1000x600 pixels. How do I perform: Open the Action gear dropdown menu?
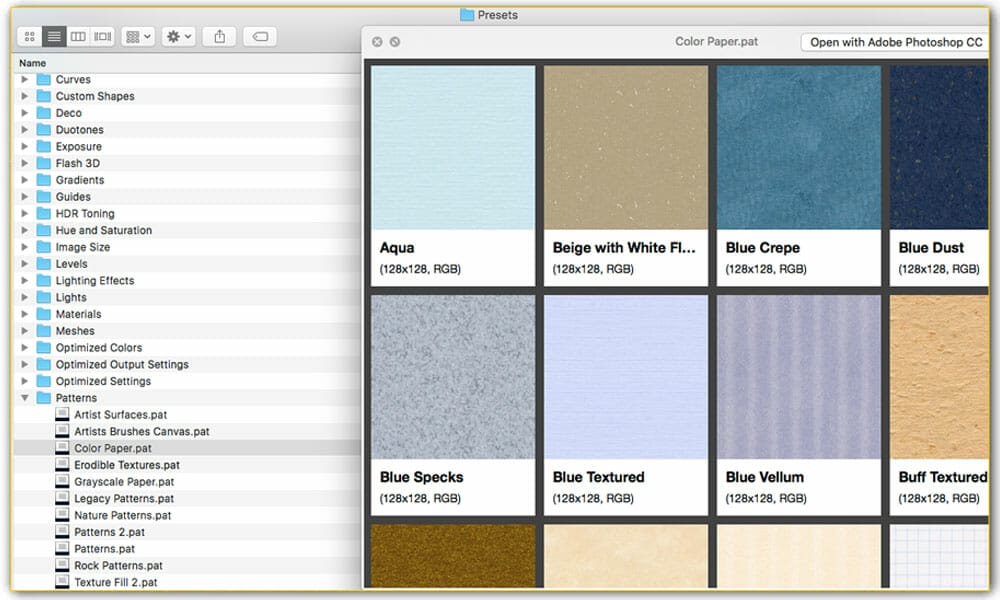[179, 36]
